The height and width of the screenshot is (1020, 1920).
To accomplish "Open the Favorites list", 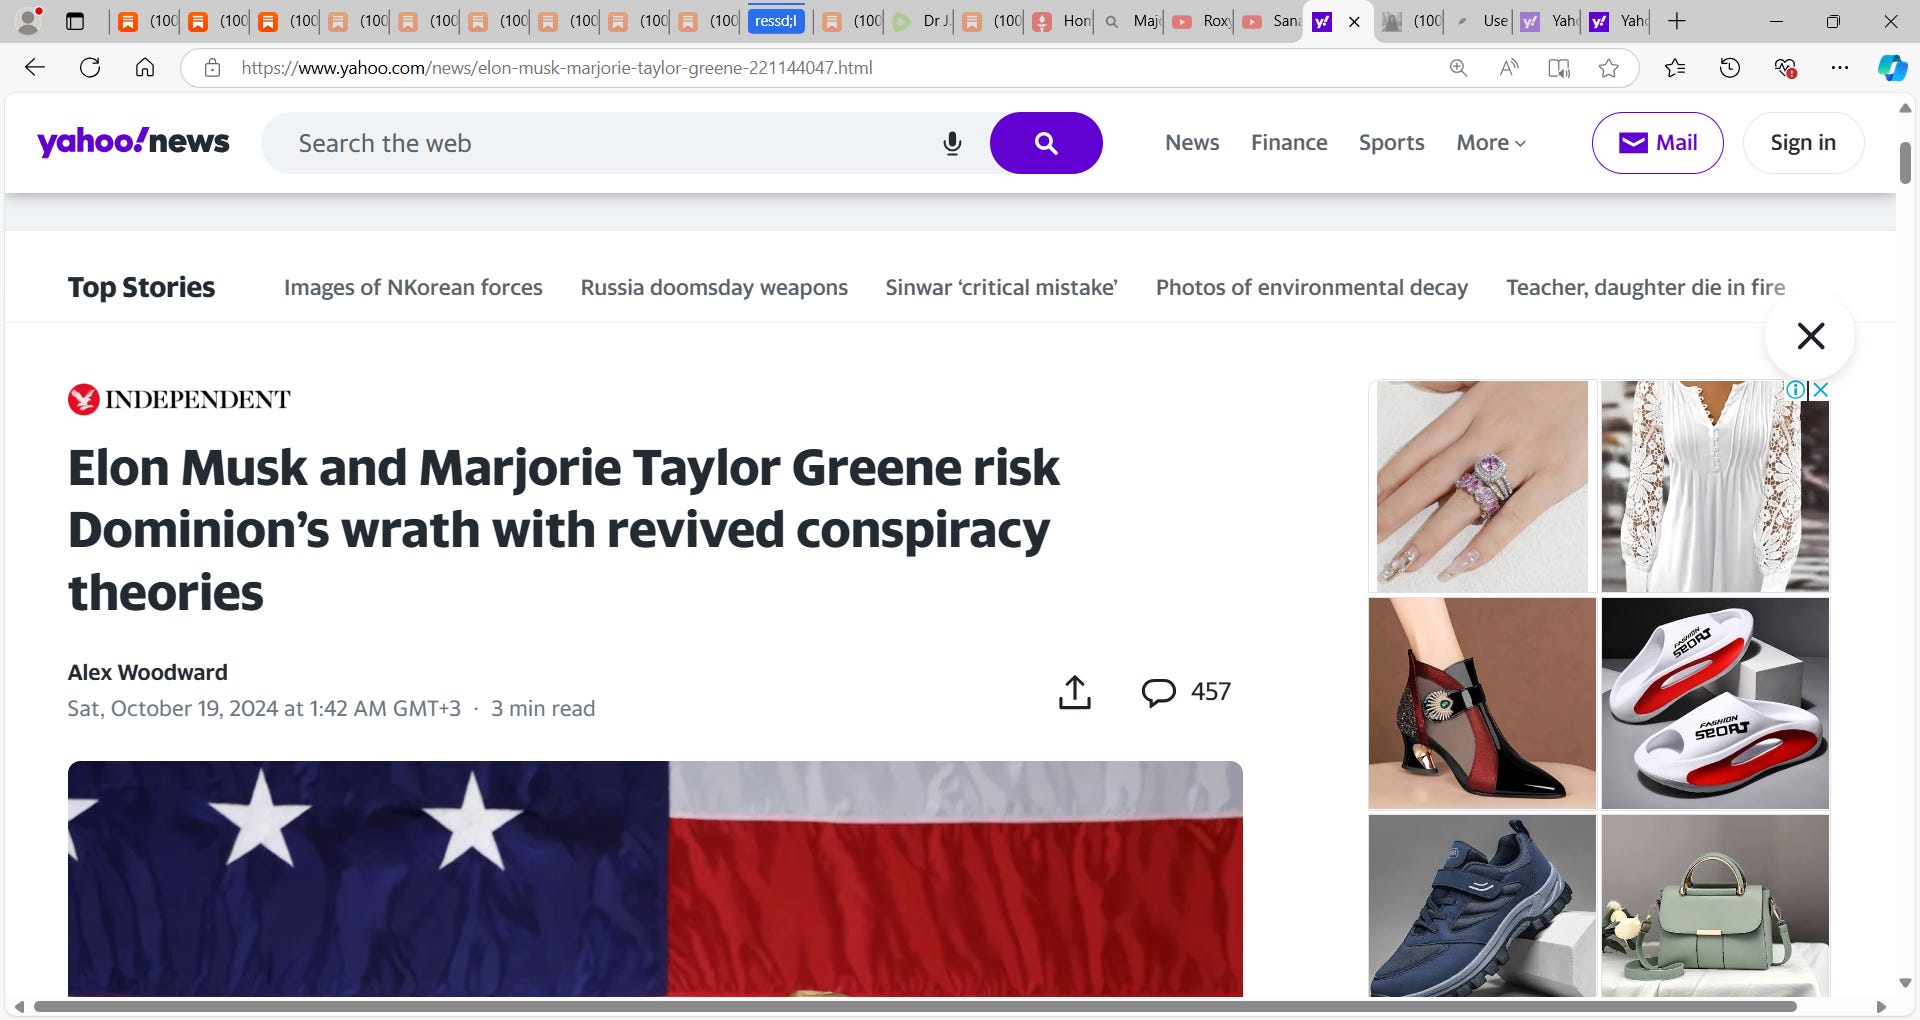I will click(x=1675, y=68).
